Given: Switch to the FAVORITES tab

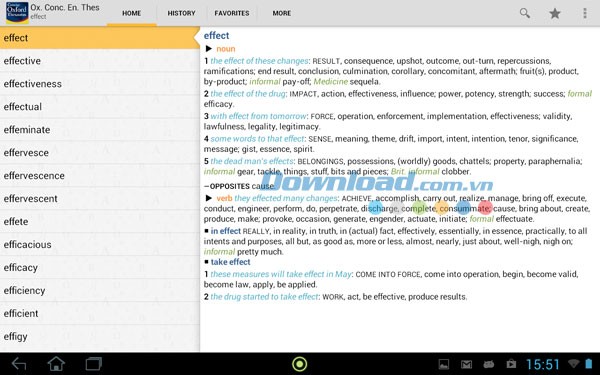Looking at the screenshot, I should pos(232,13).
